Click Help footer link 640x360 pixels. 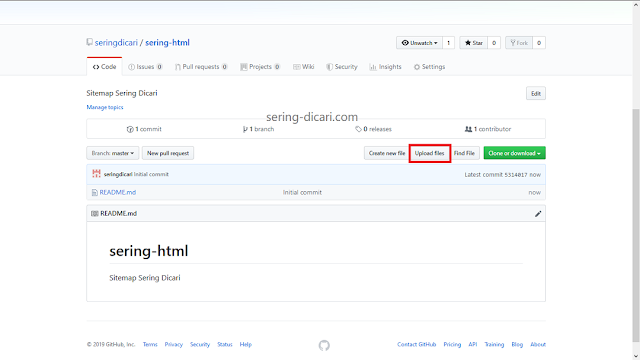coord(245,344)
